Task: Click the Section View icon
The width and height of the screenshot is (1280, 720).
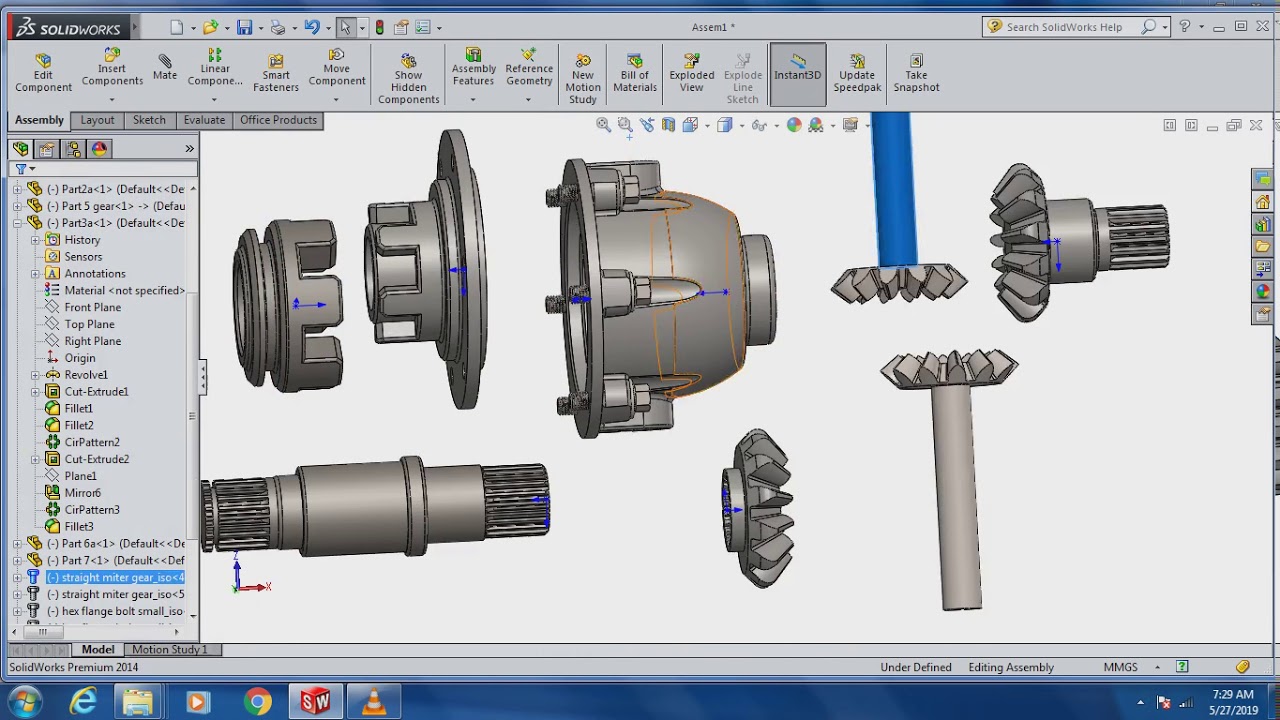Action: pos(668,125)
